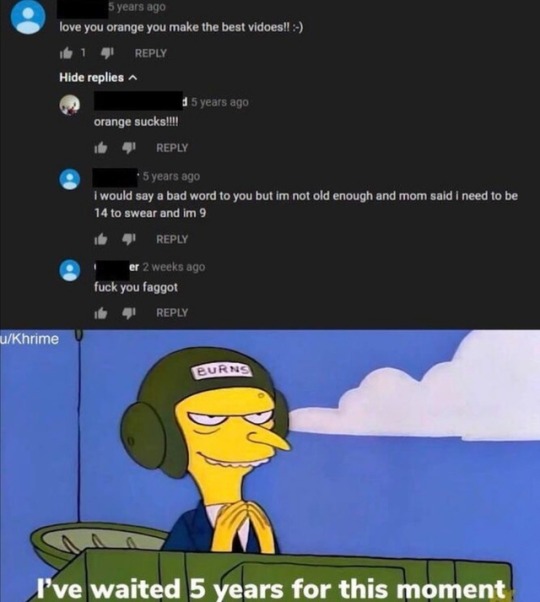The image size is (540, 602).
Task: Click the '2 weeks ago' timestamp link
Action: pos(174,267)
